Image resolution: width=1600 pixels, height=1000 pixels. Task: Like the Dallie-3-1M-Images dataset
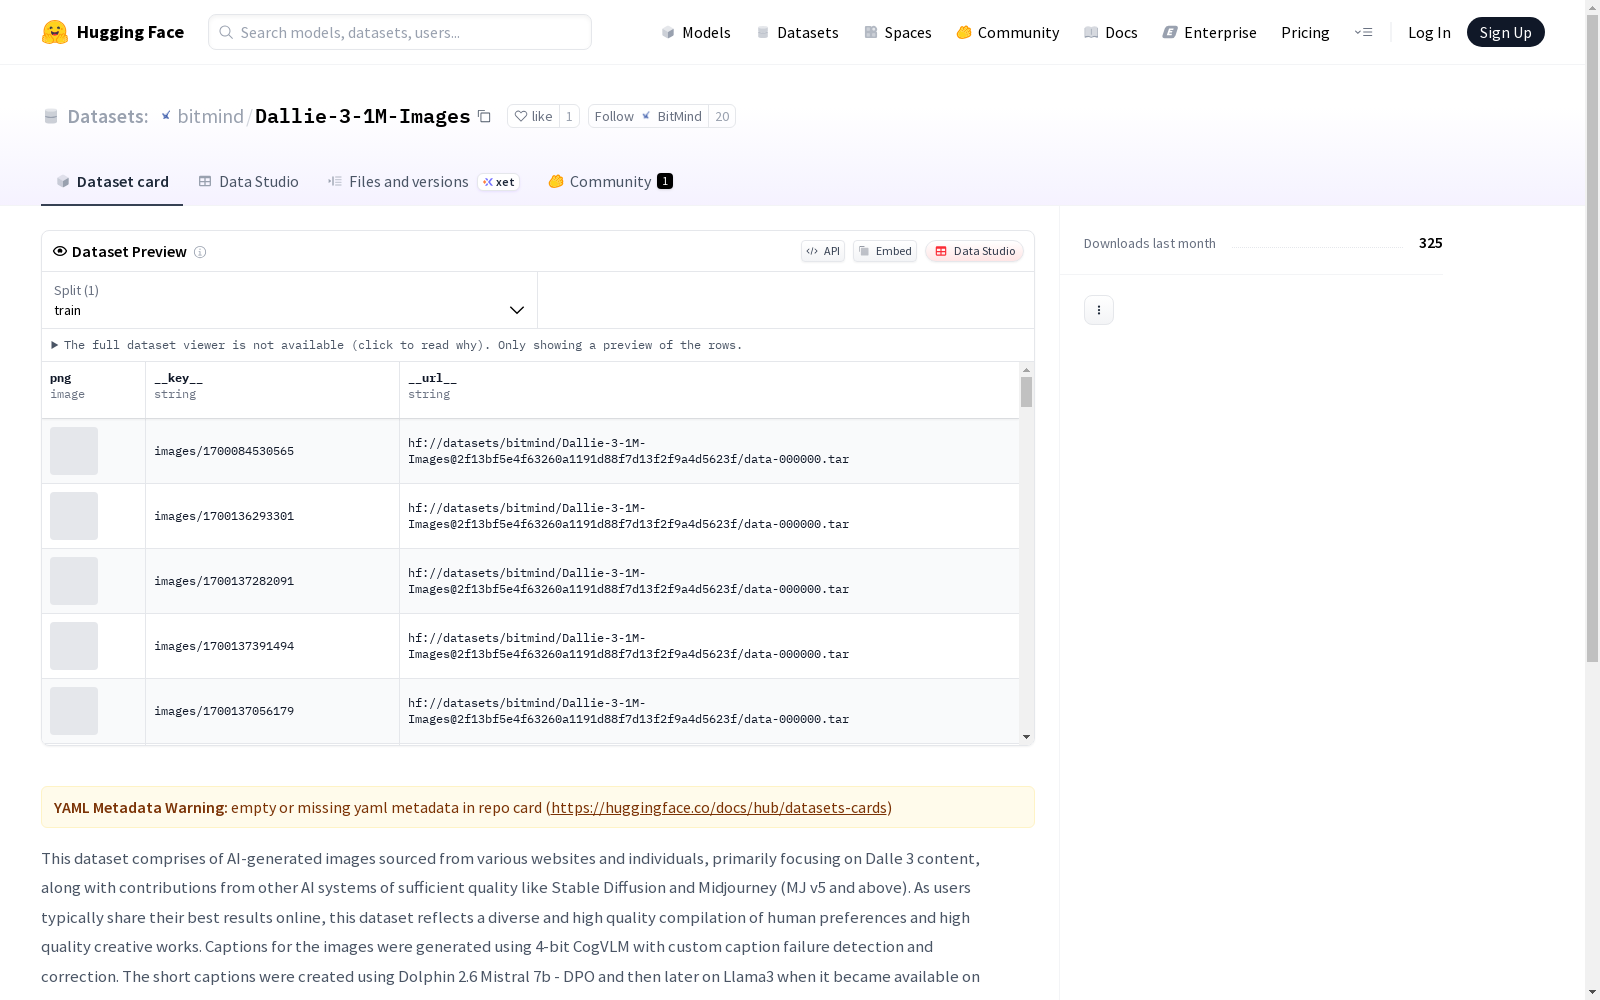pos(533,116)
